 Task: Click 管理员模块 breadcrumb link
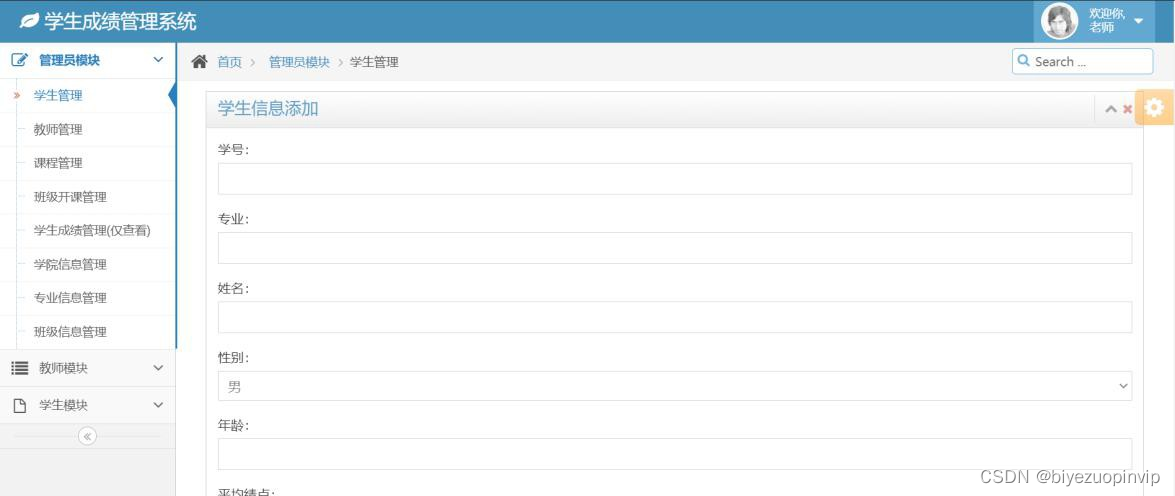coord(299,62)
